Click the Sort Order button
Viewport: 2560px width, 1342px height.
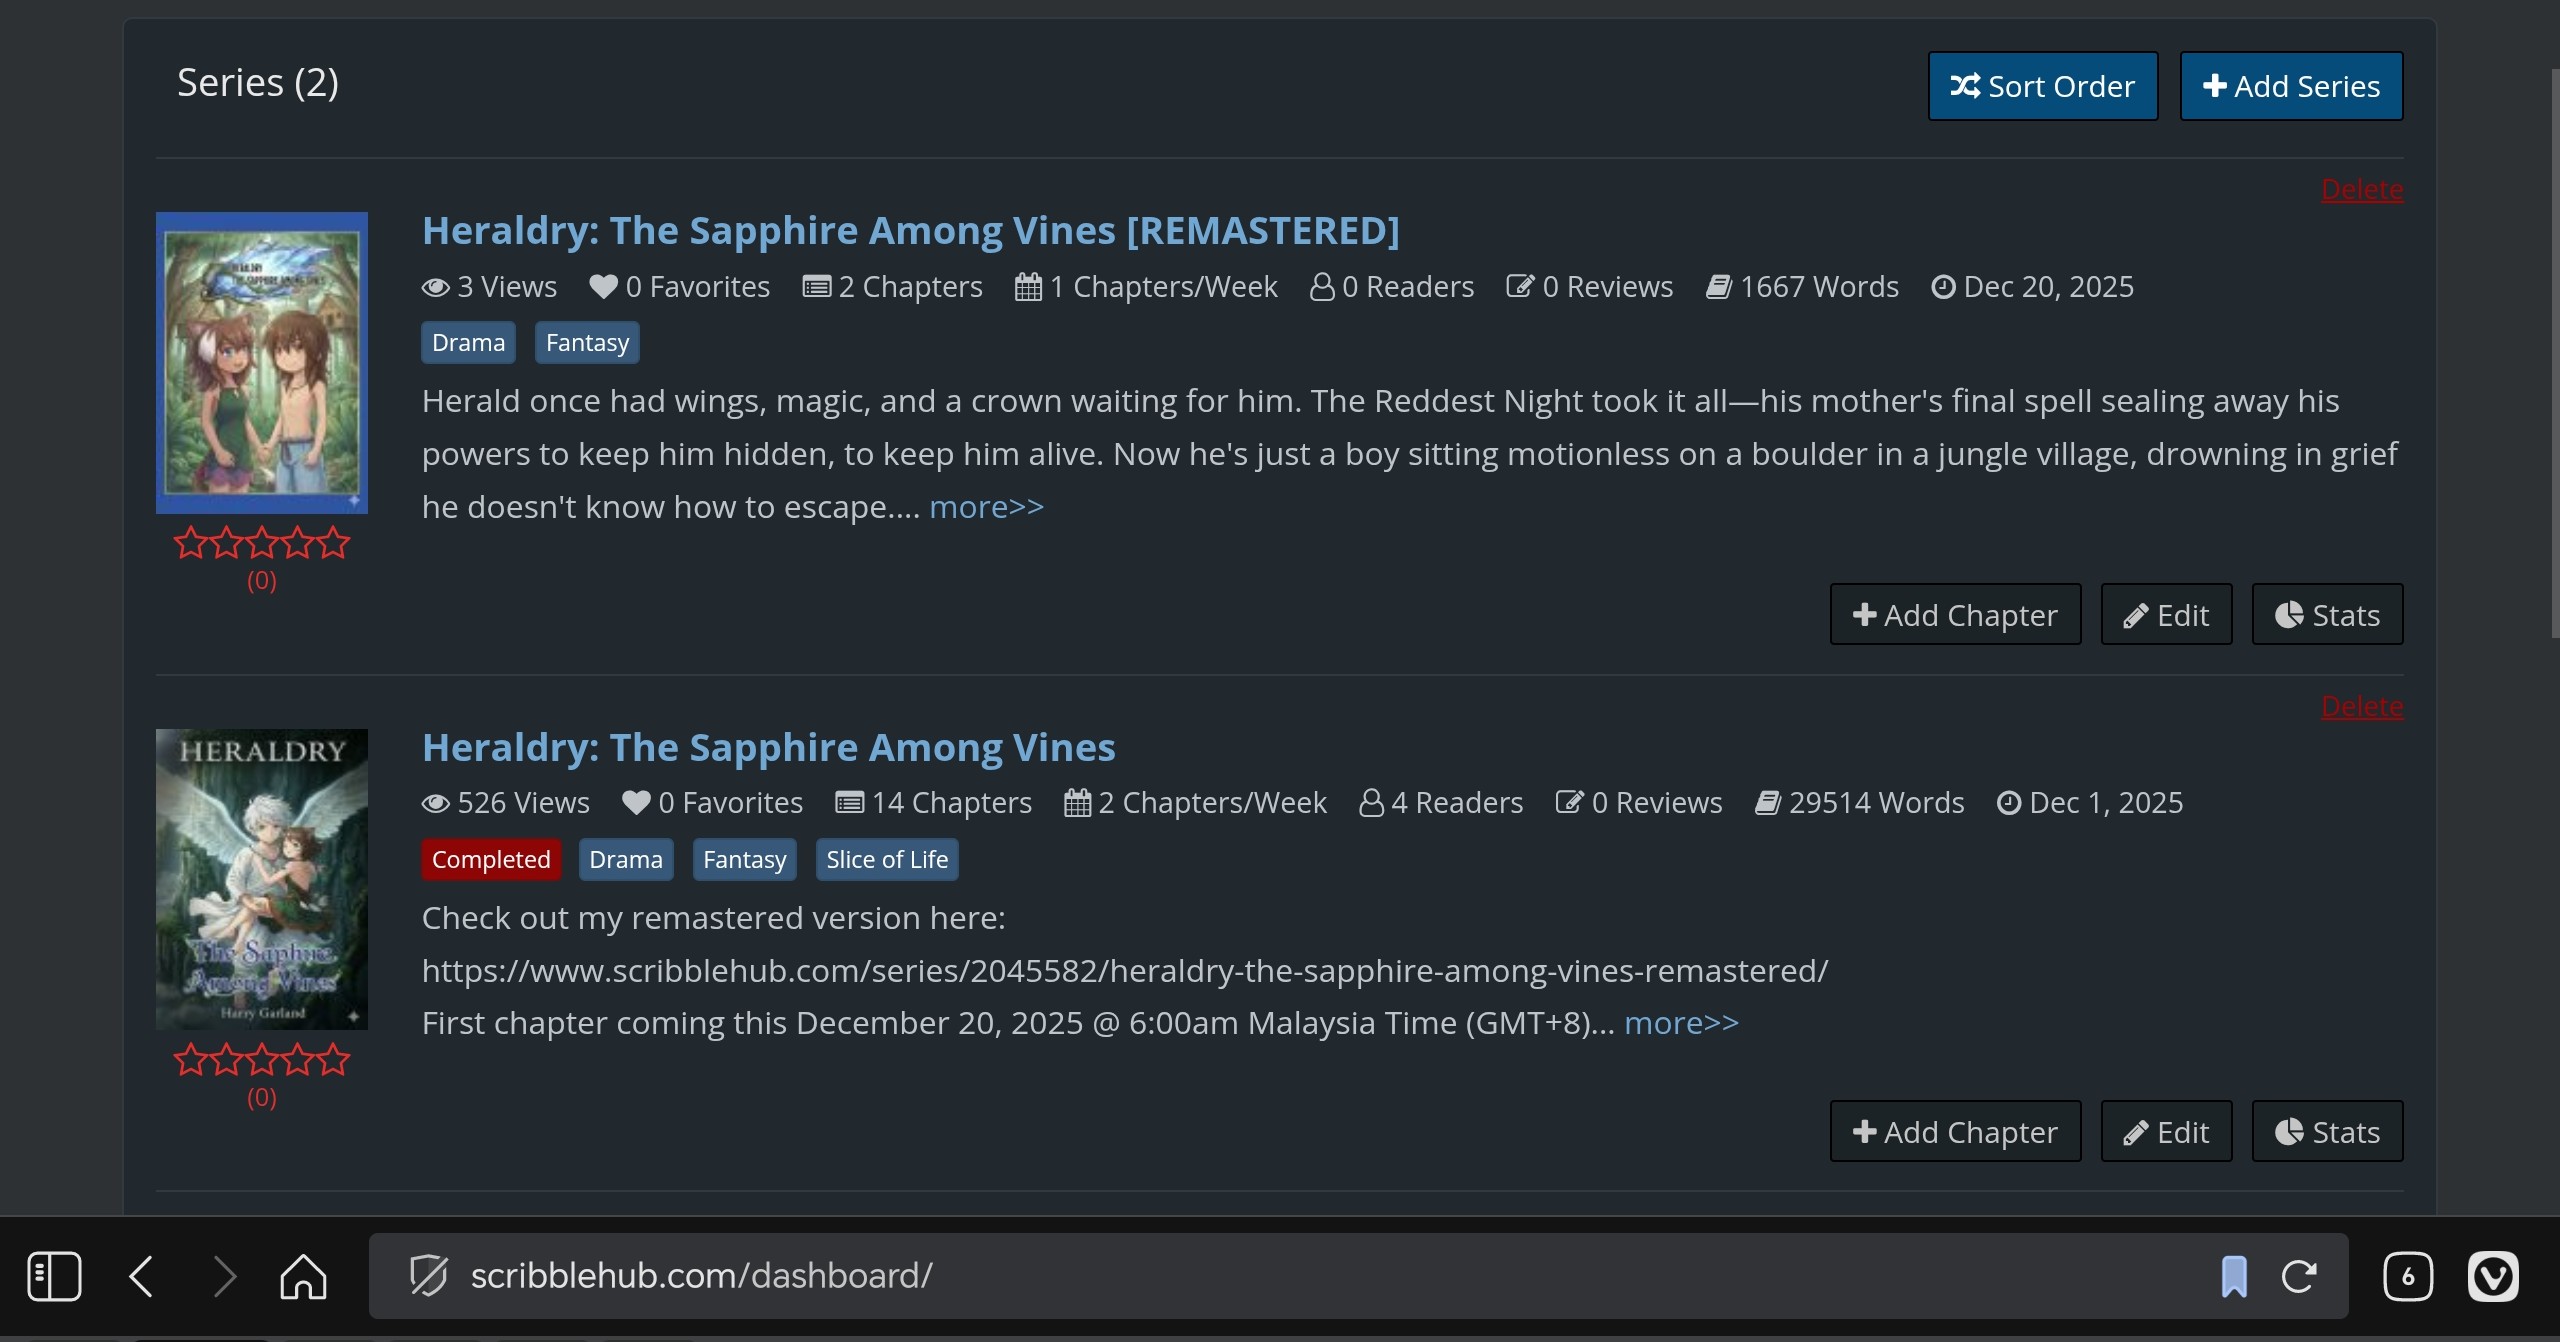click(x=2042, y=87)
